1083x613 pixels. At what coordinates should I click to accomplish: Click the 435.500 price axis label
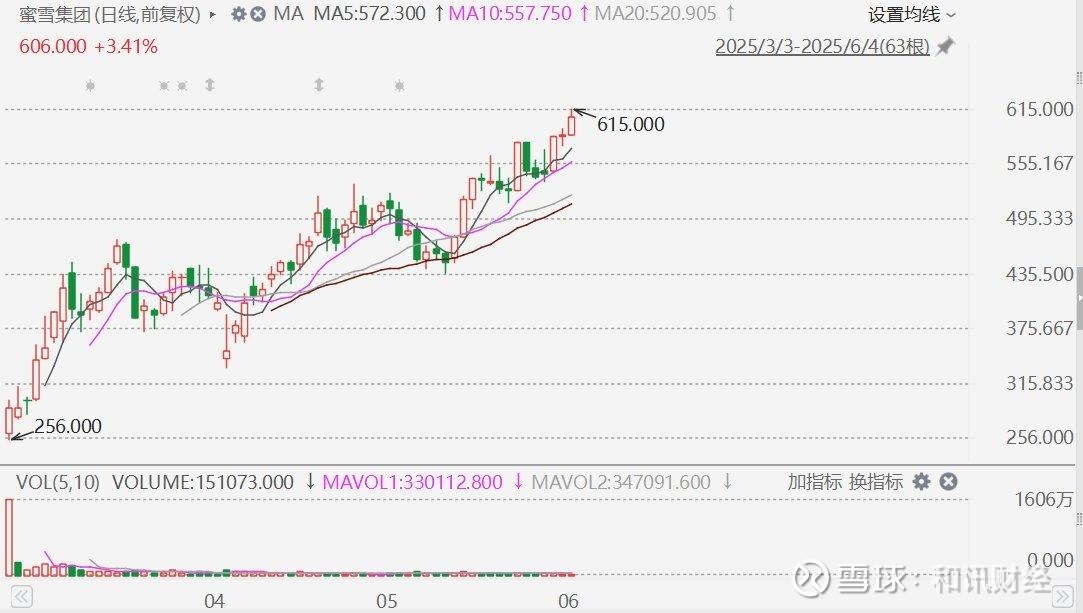click(x=1039, y=274)
